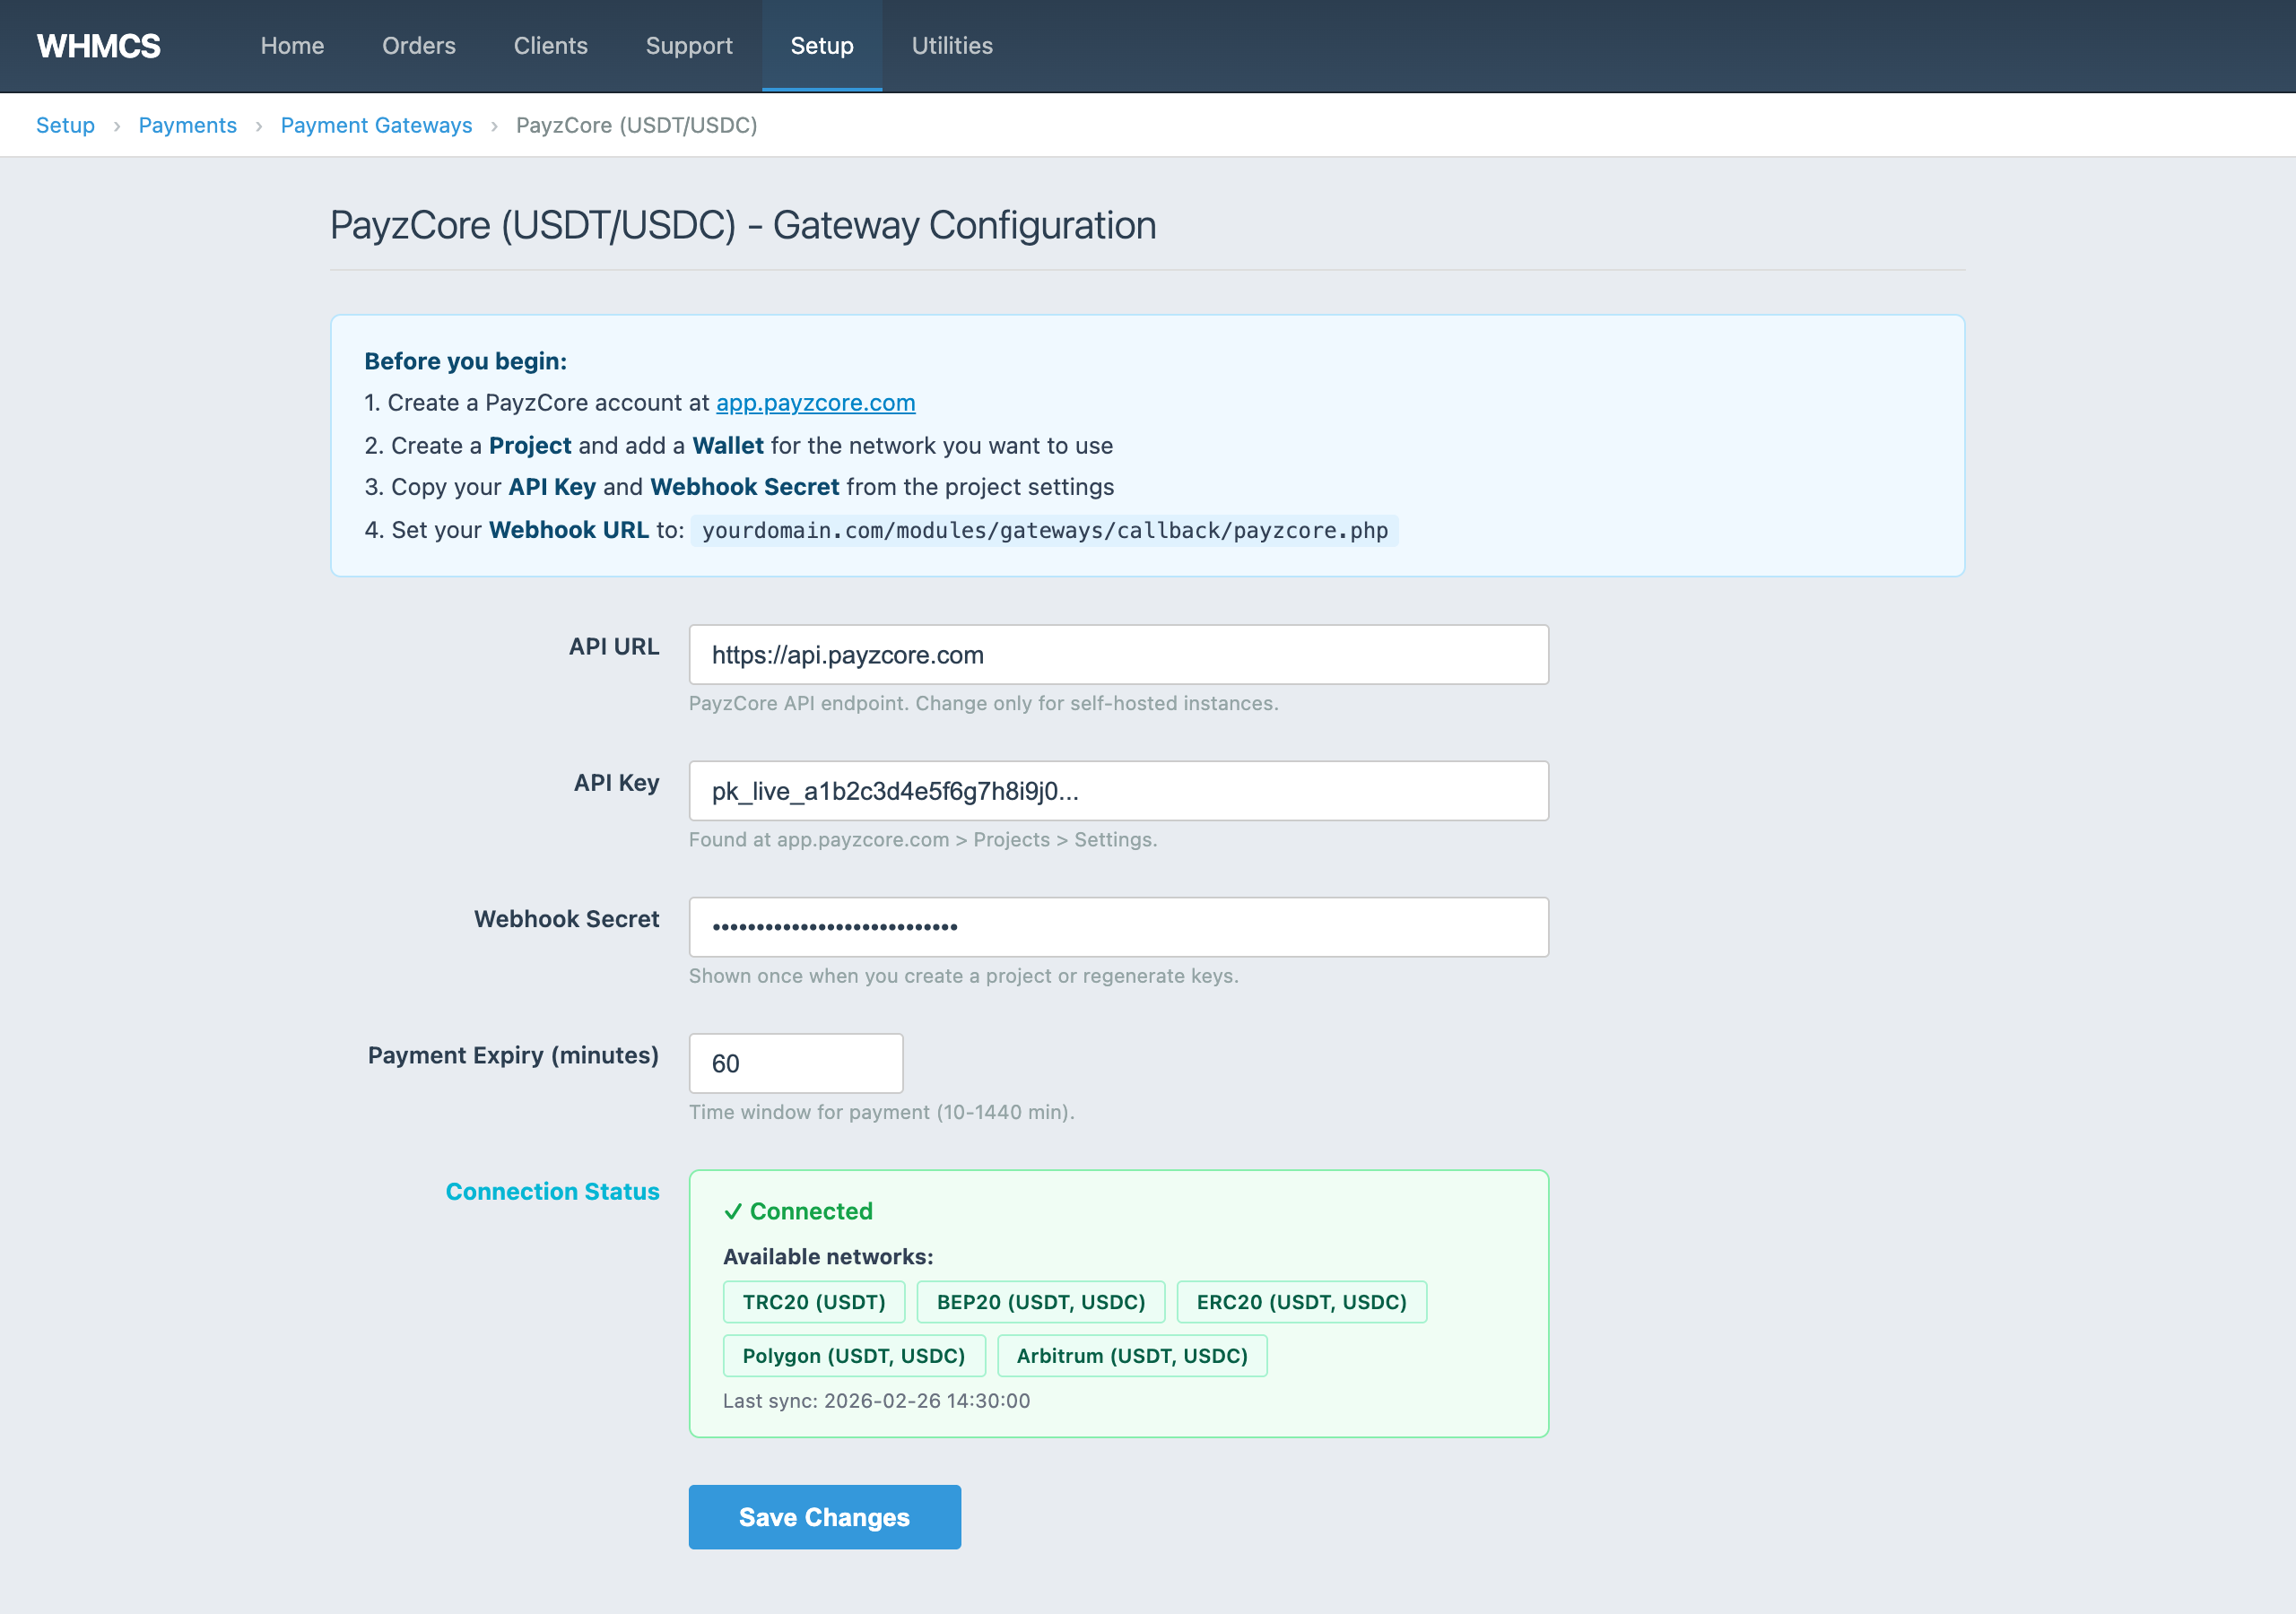Click the webhook callback URL code snippet

tap(1044, 531)
